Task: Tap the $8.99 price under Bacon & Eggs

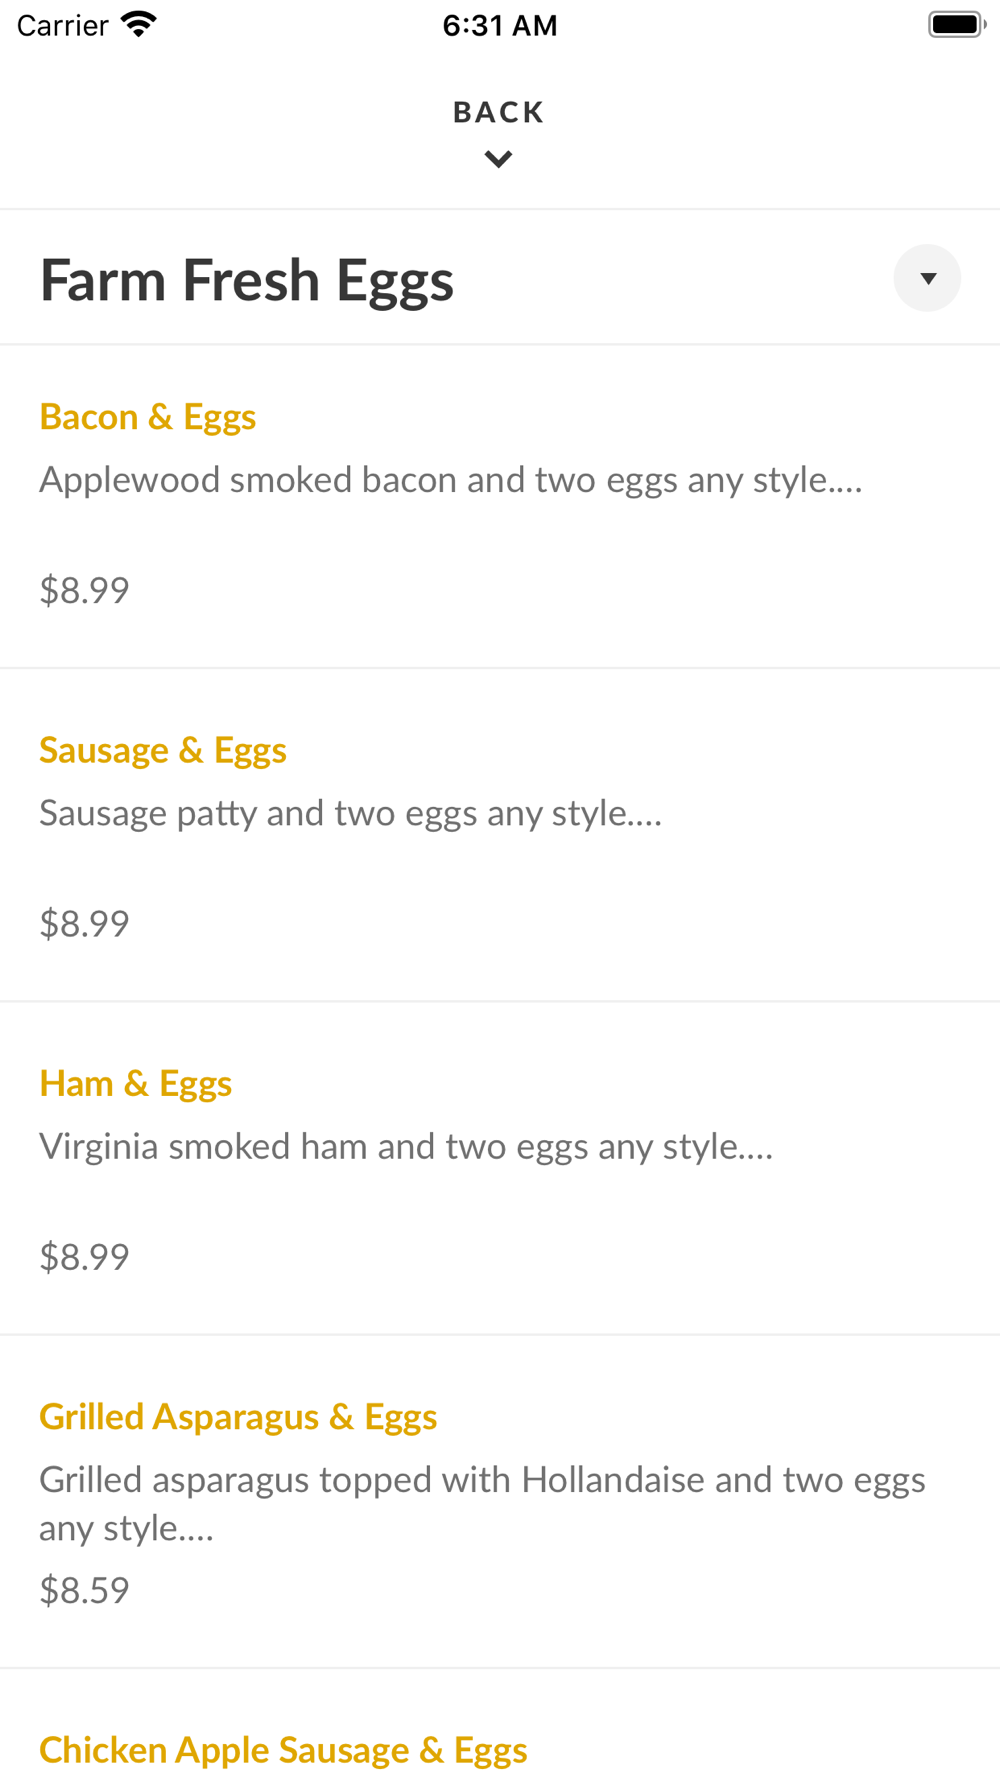Action: coord(84,590)
